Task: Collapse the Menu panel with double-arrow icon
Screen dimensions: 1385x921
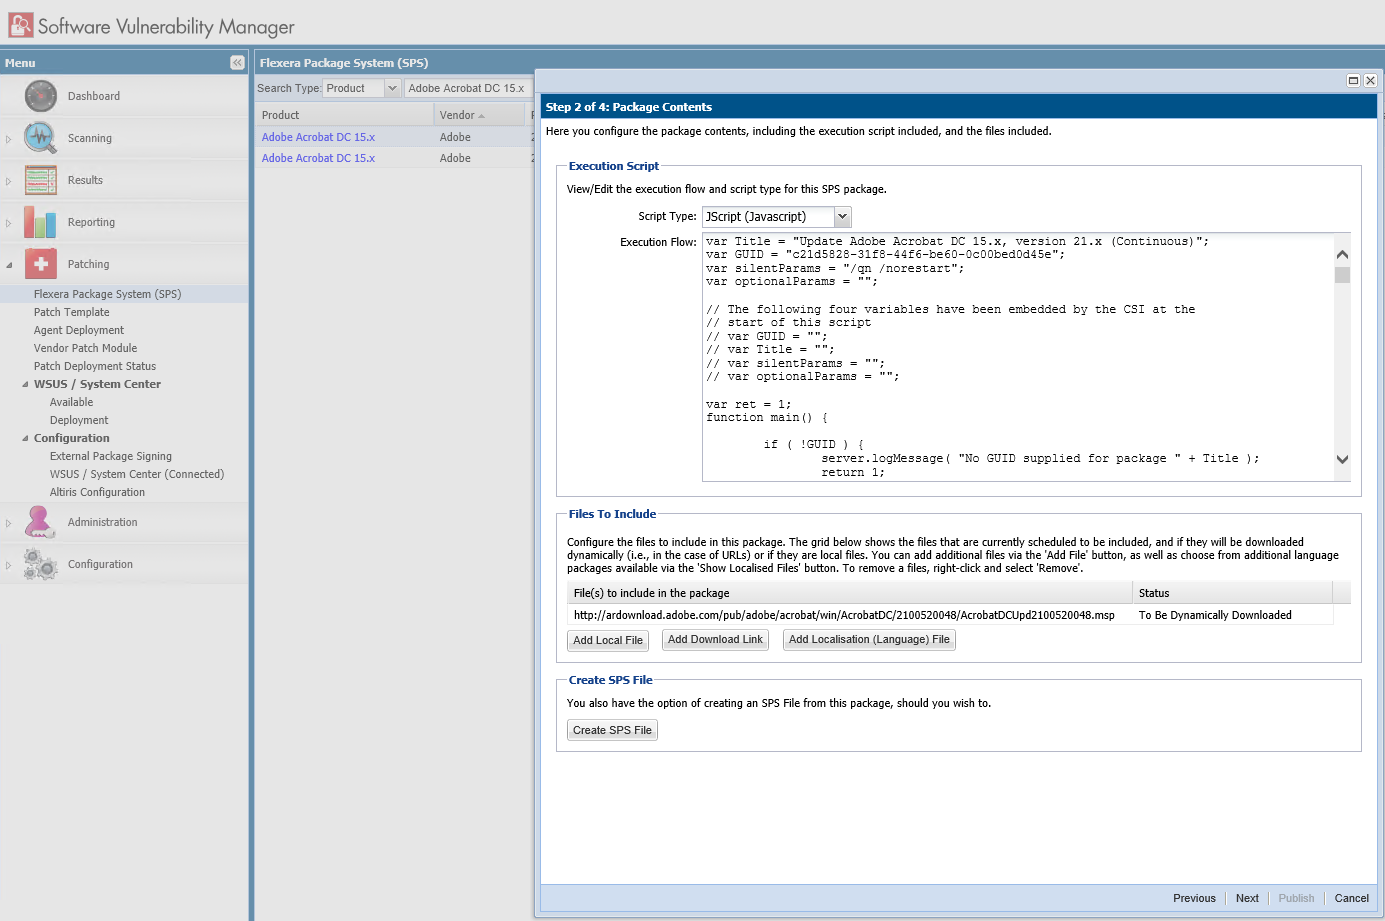Action: click(237, 62)
